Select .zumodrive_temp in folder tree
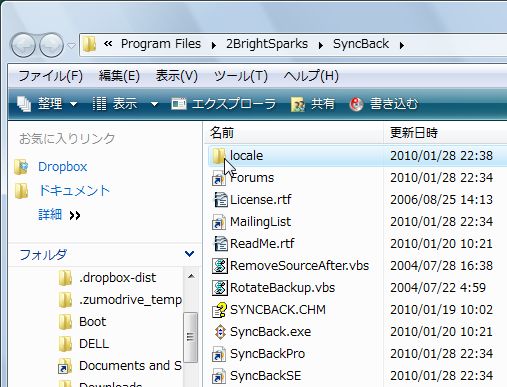 [x=130, y=300]
